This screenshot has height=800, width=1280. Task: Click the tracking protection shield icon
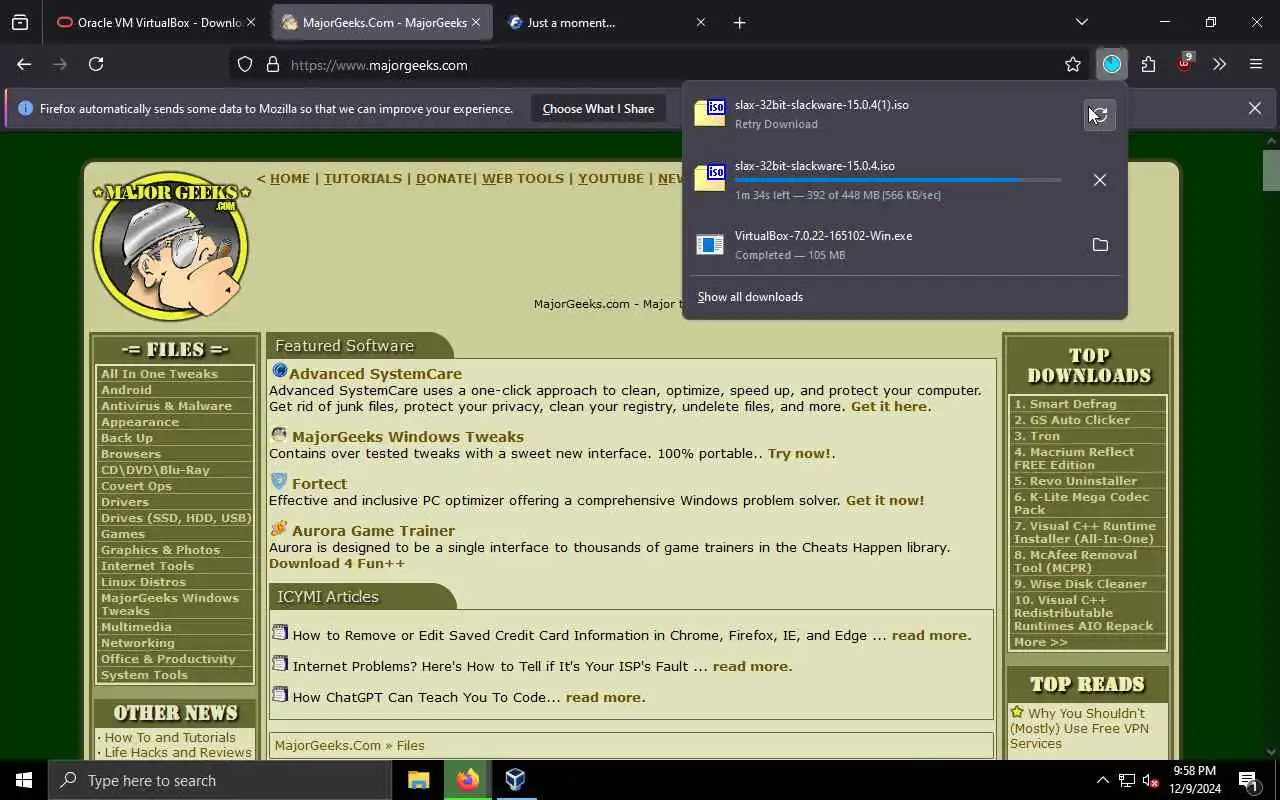tap(245, 65)
